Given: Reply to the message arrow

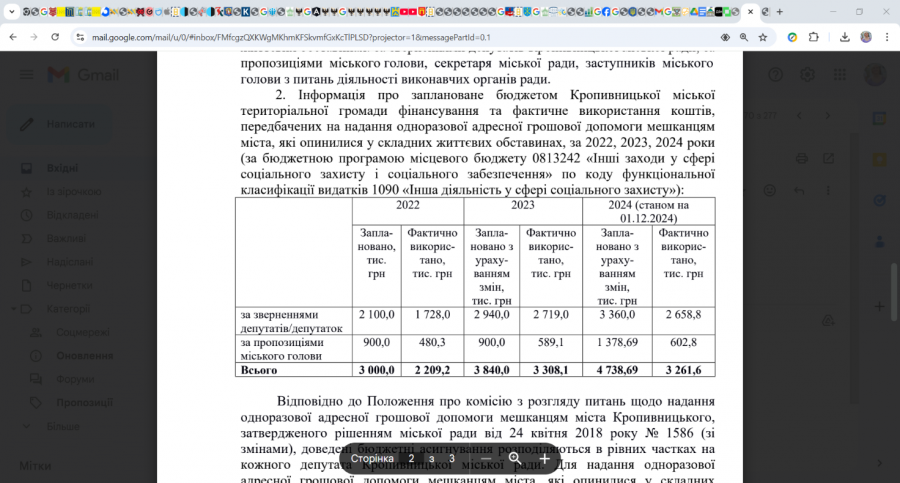Looking at the screenshot, I should point(799,191).
